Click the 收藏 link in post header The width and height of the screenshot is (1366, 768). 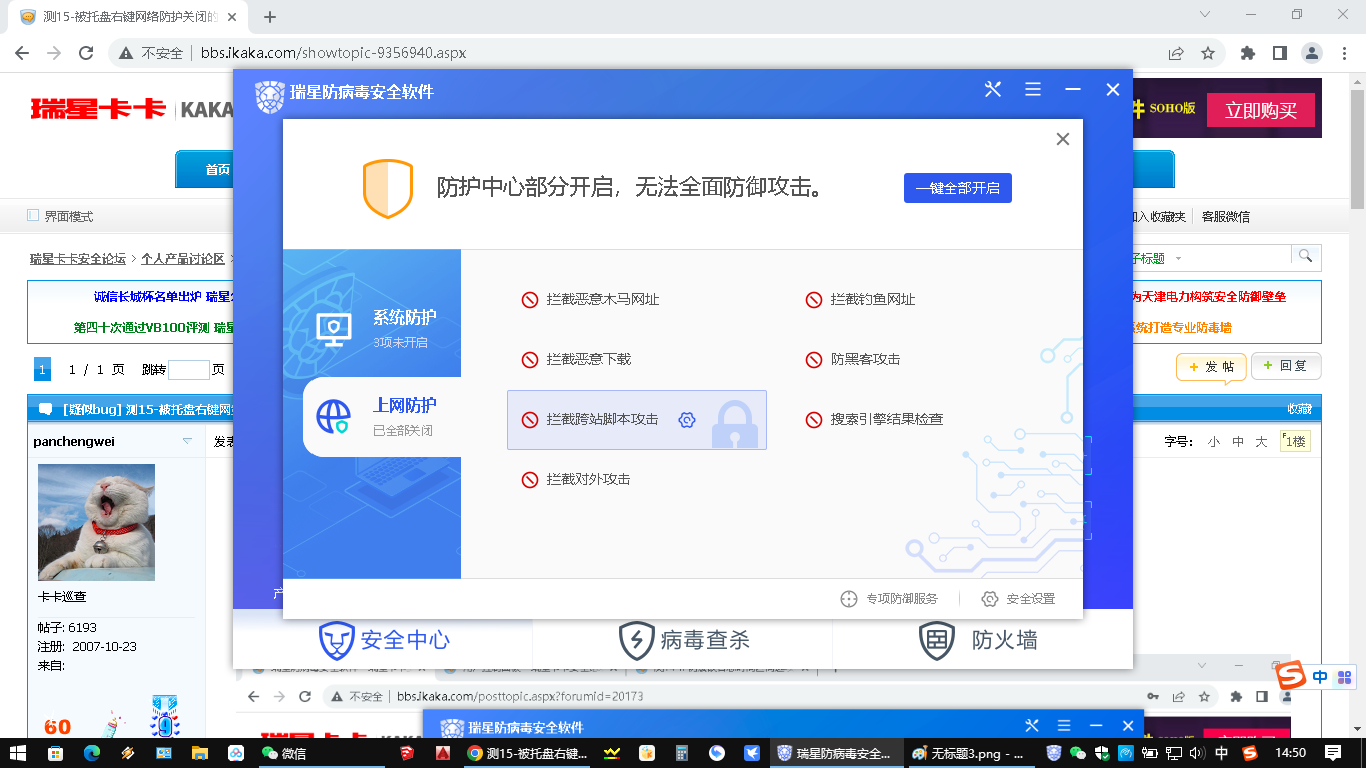coord(1299,409)
